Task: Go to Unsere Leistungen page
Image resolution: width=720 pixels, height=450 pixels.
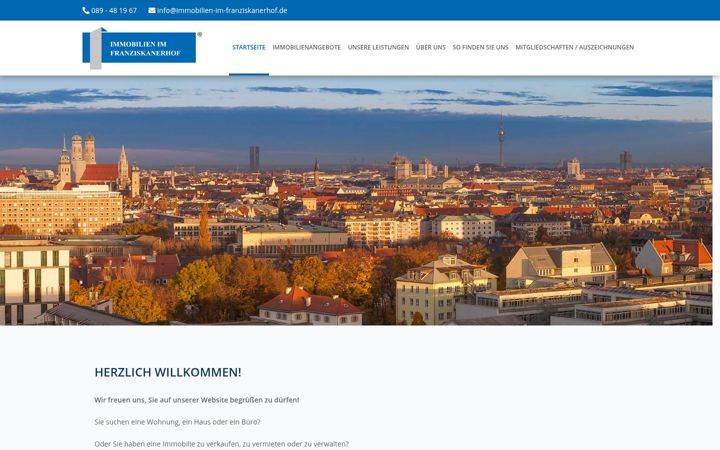Action: (378, 47)
